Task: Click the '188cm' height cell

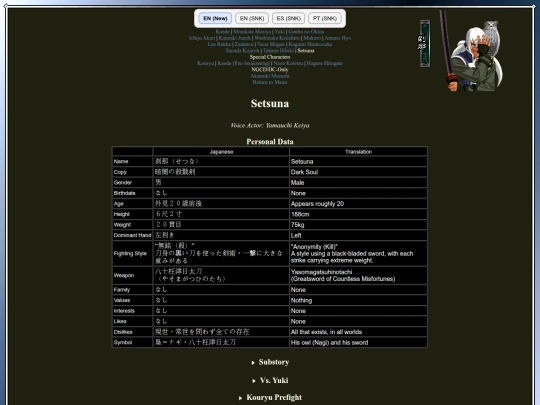Action: (359, 214)
